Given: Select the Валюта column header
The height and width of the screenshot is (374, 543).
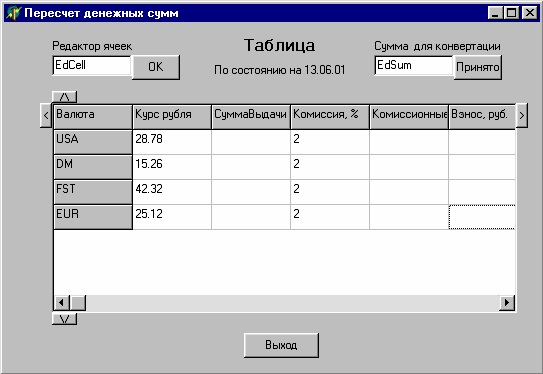Looking at the screenshot, I should tap(93, 117).
